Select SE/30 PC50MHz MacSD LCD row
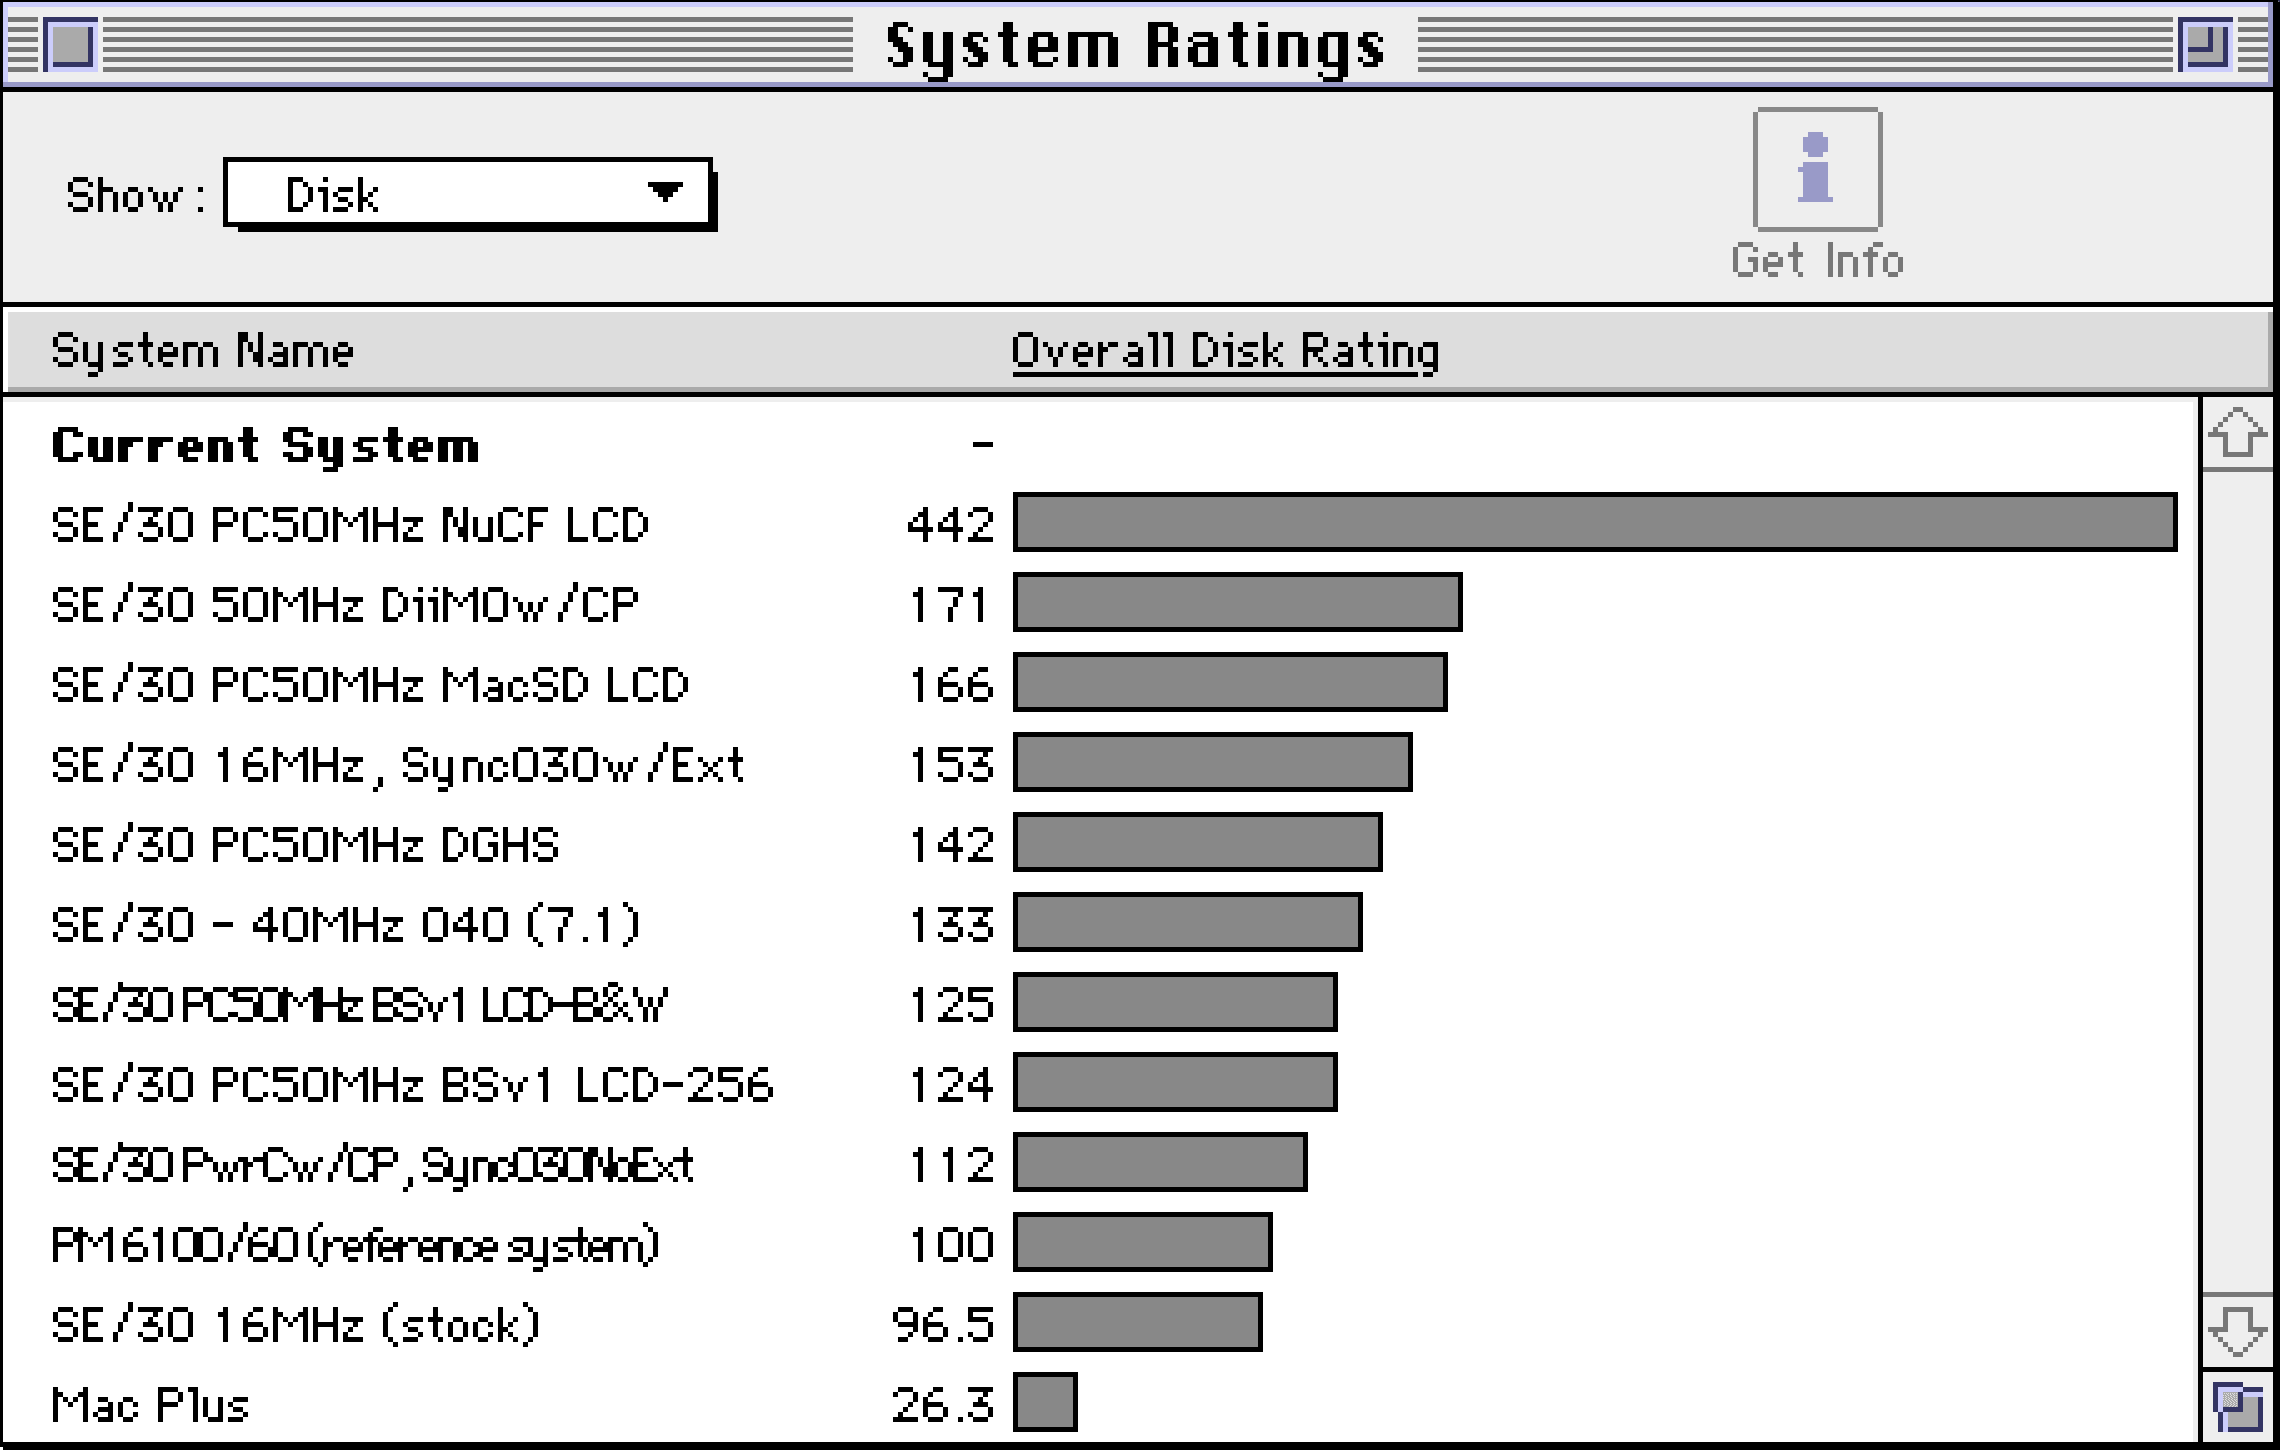 tap(1100, 683)
